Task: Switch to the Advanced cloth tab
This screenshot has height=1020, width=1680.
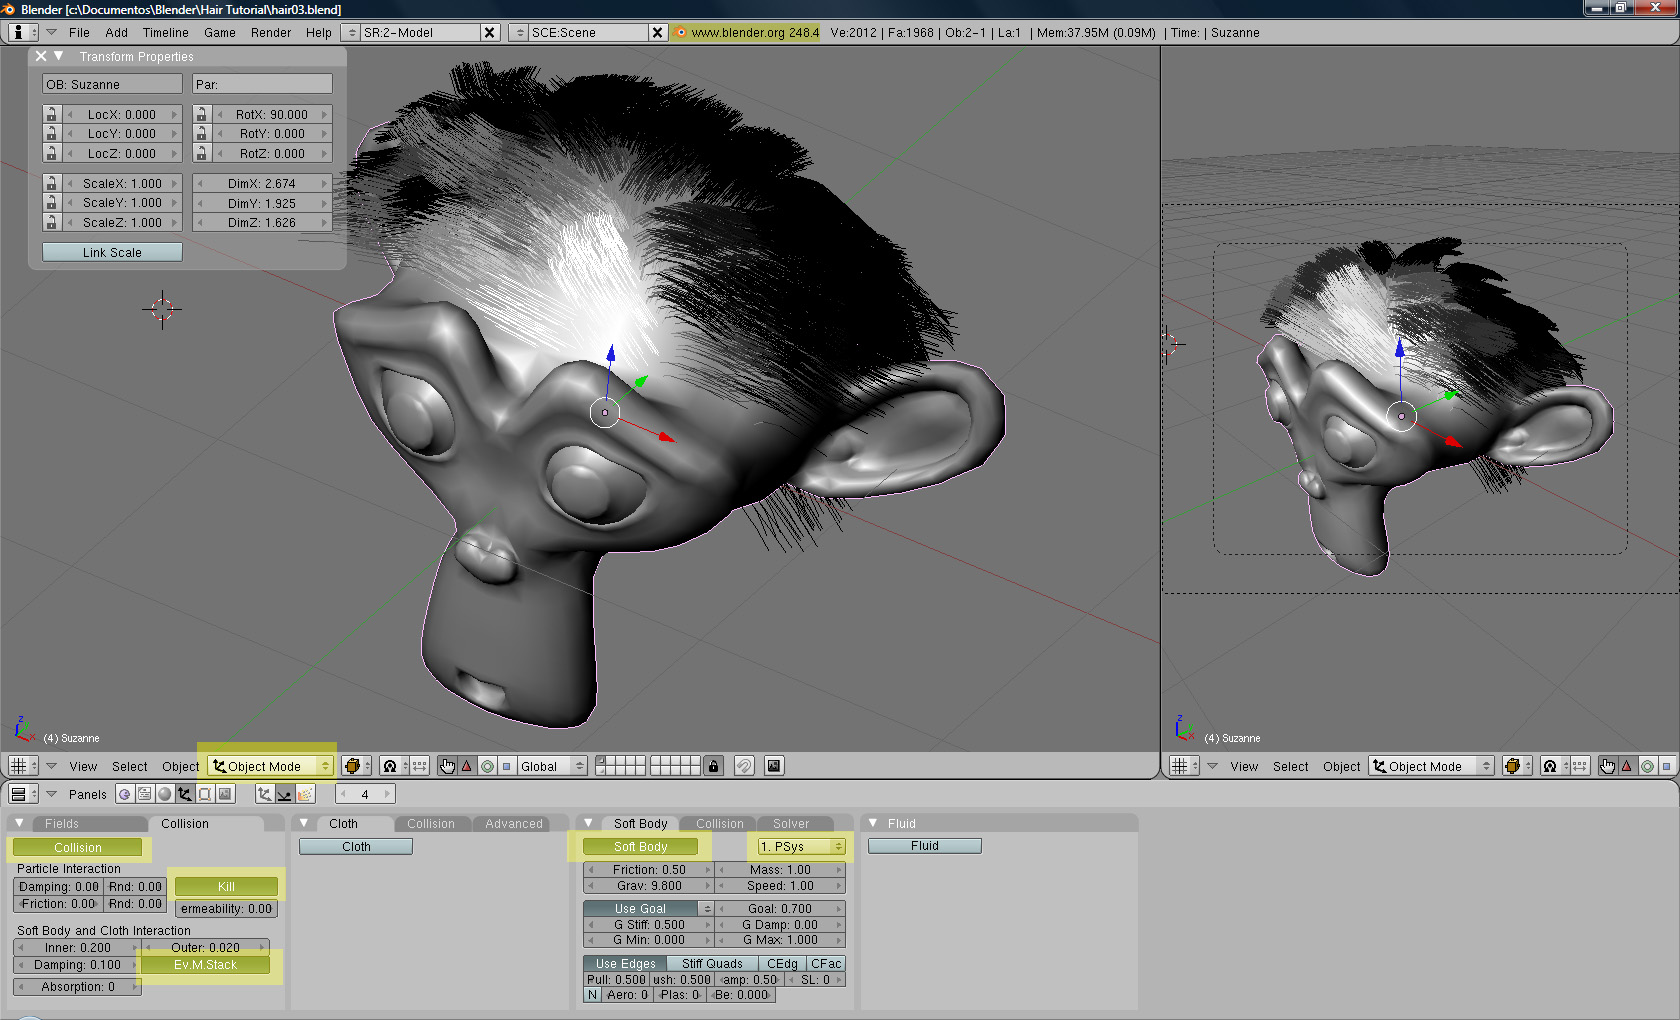Action: pyautogui.click(x=514, y=824)
